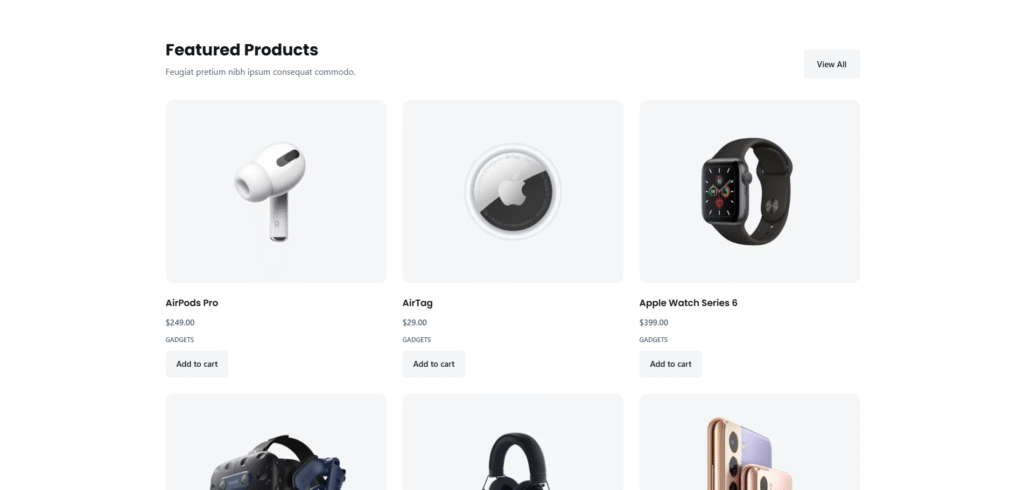Screen dimensions: 1024x490
Task: Select GADGETS category under Apple Watch
Action: pos(654,340)
